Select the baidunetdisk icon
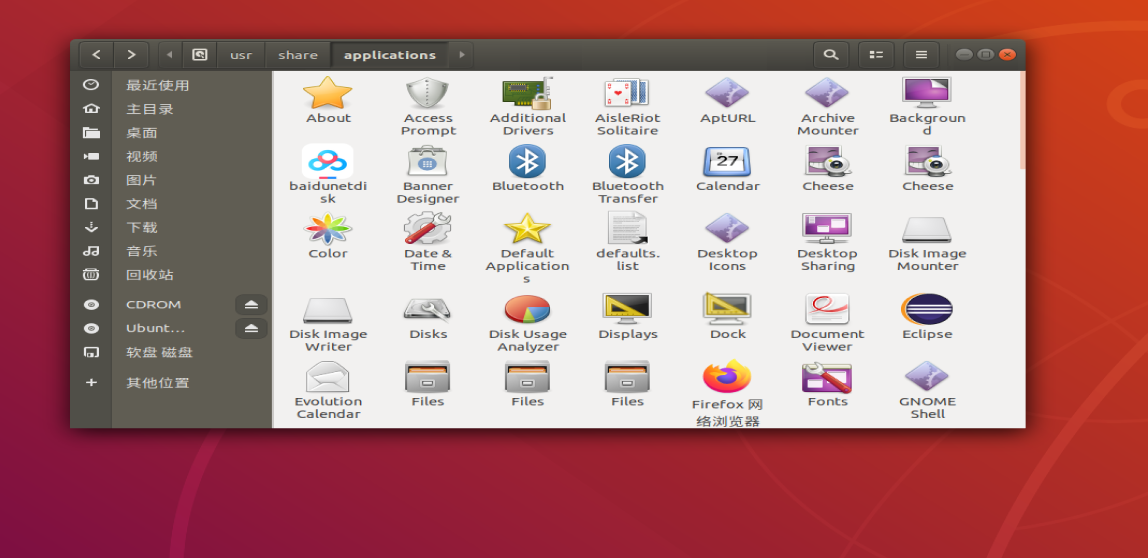Viewport: 1148px width, 558px height. point(327,161)
